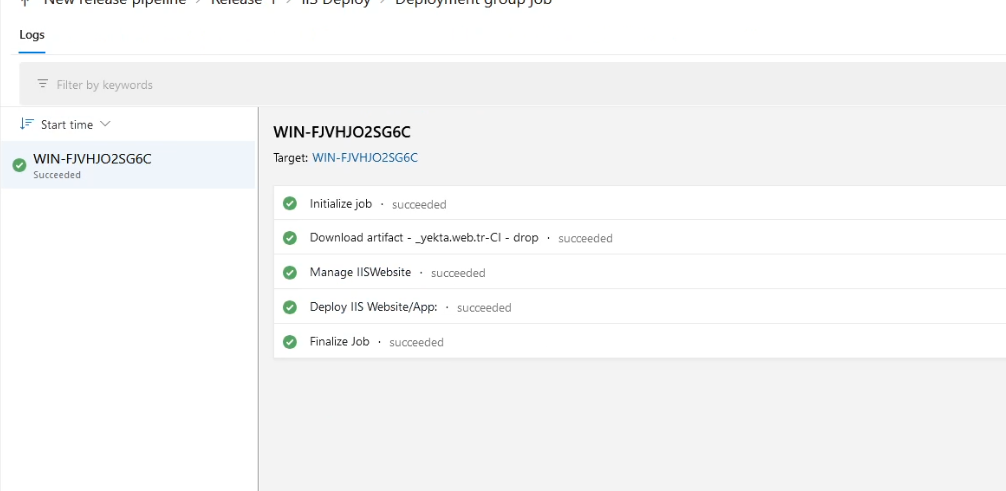Open the Start time sort options label
This screenshot has height=491, width=1006.
[x=67, y=125]
